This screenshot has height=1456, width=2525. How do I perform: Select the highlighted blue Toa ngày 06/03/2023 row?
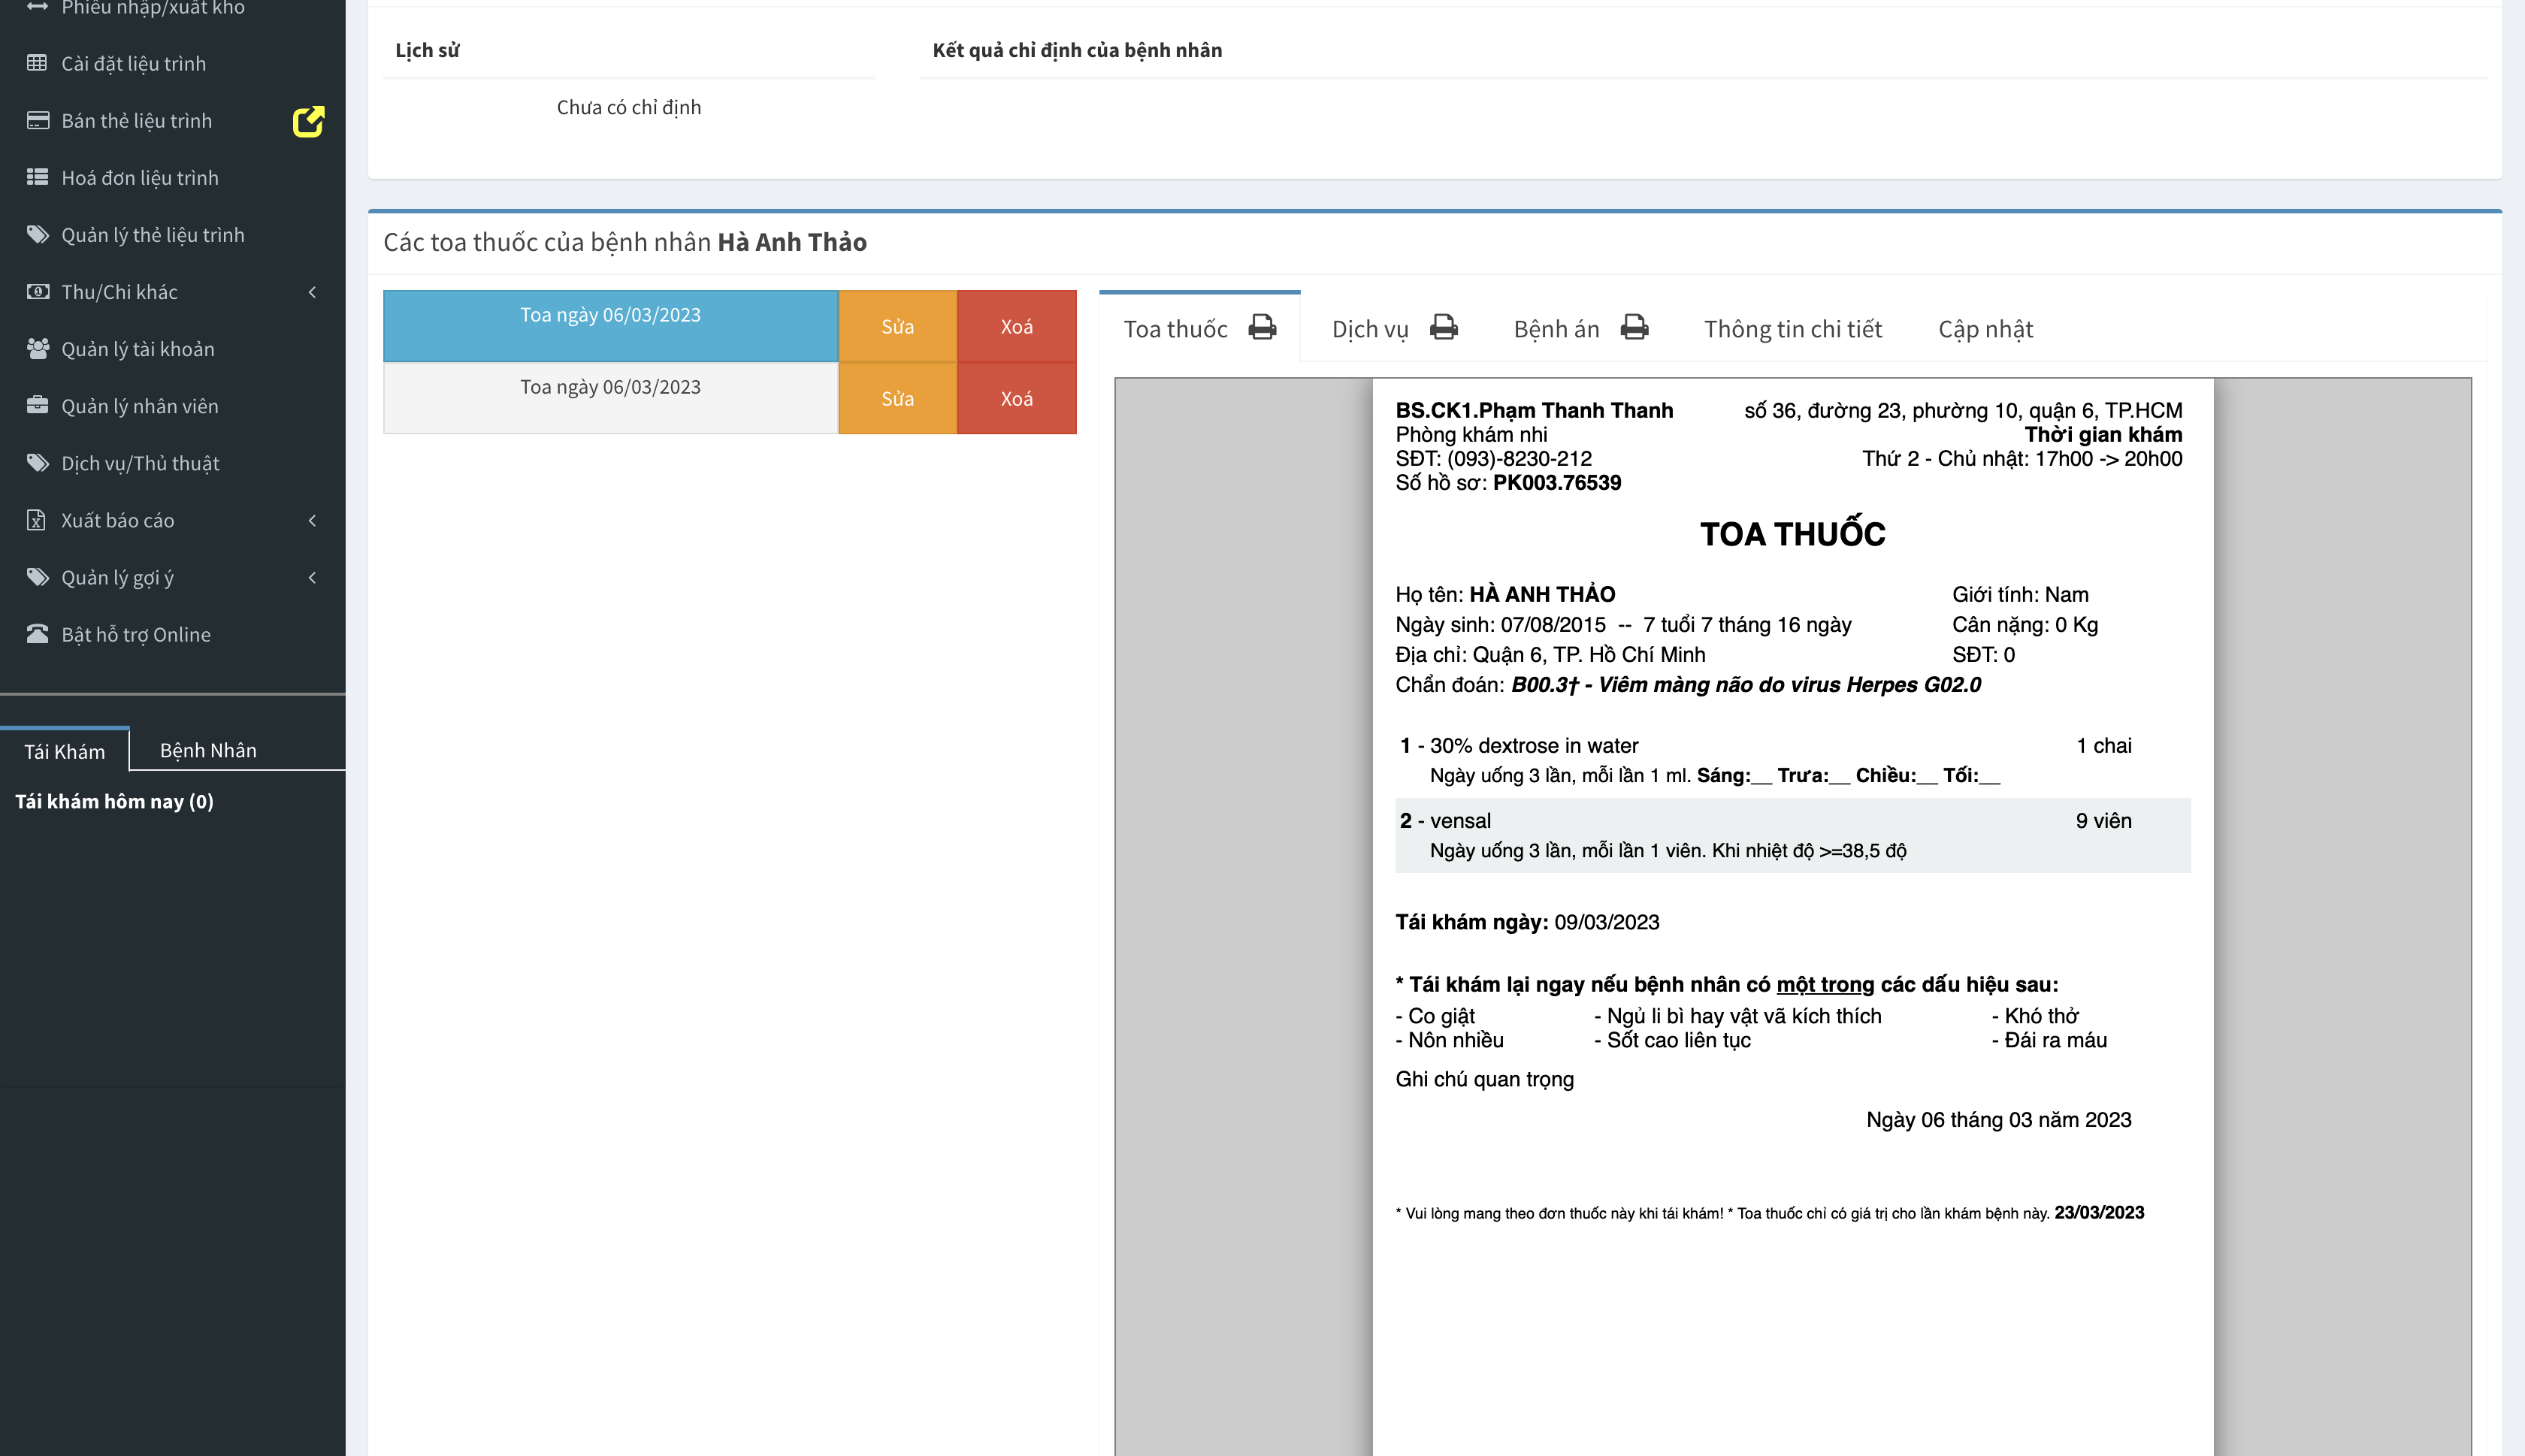pos(610,326)
